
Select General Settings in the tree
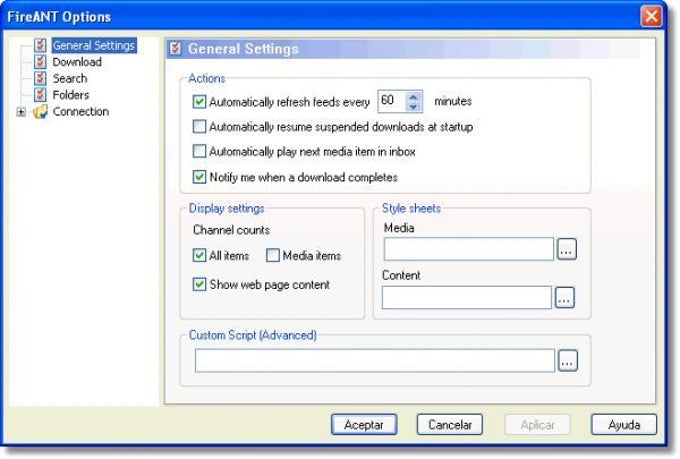coord(94,45)
